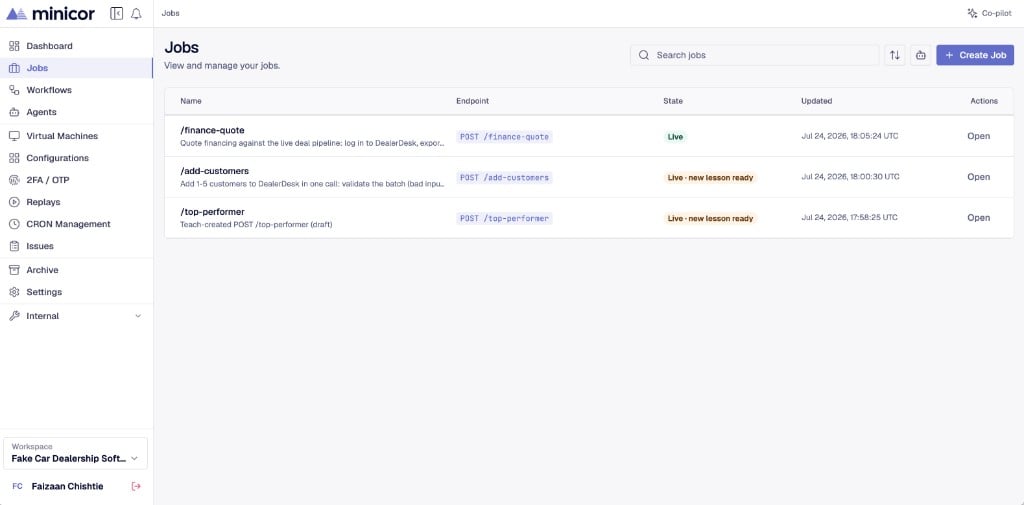Open the Workspace selector dropdown
The width and height of the screenshot is (1024, 505).
(76, 453)
